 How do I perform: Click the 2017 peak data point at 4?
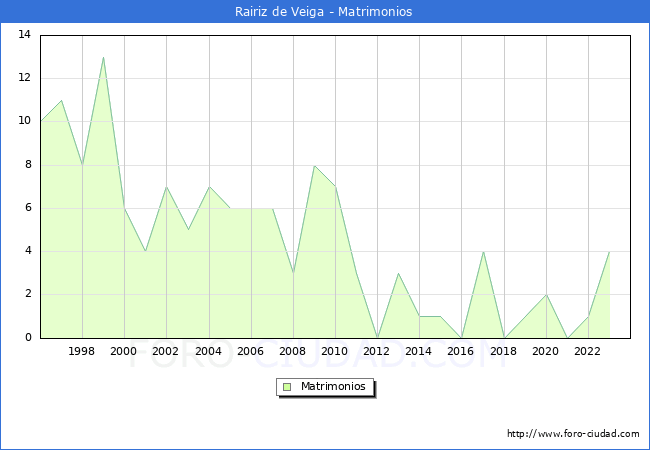(x=483, y=252)
